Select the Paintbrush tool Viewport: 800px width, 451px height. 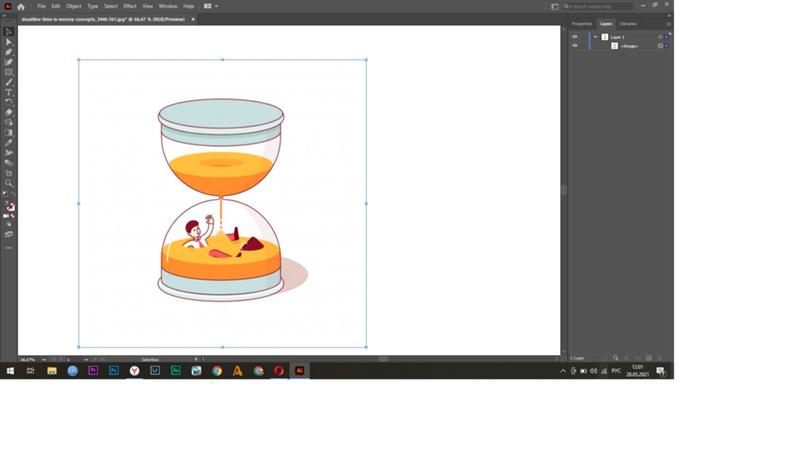pyautogui.click(x=9, y=82)
